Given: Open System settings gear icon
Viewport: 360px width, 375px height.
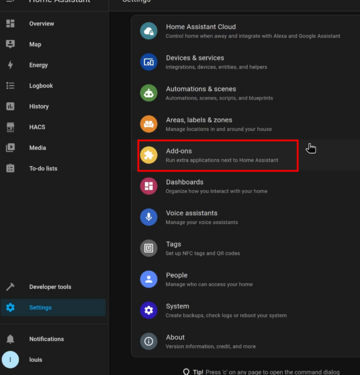Looking at the screenshot, I should [x=149, y=310].
